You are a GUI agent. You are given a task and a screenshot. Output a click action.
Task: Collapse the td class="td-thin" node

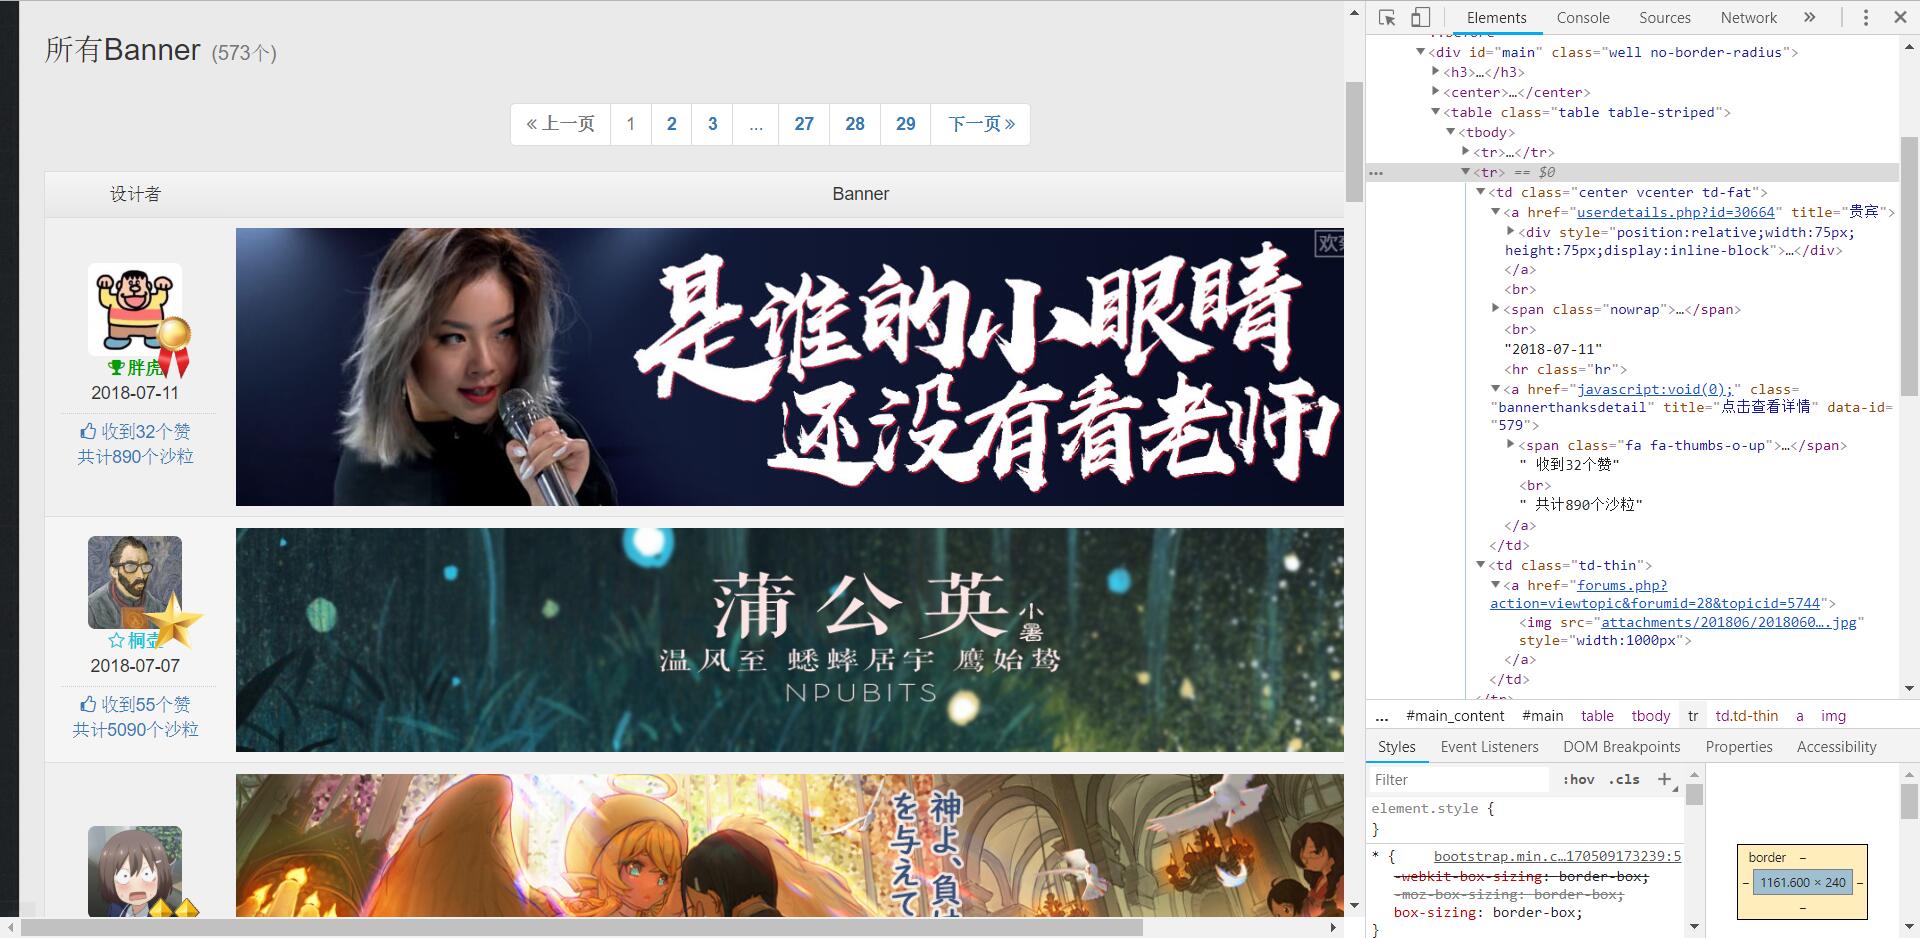[1480, 564]
